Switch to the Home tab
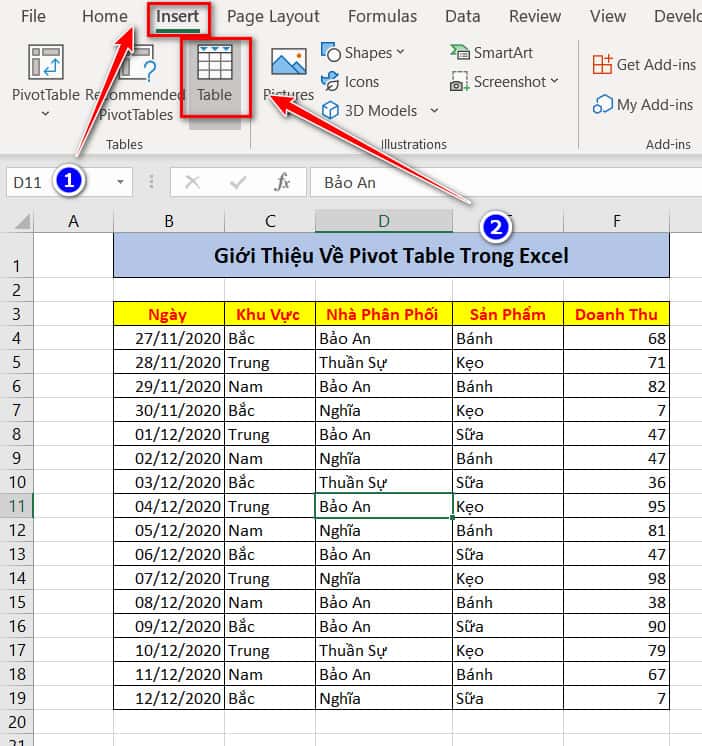This screenshot has width=702, height=746. pos(105,16)
